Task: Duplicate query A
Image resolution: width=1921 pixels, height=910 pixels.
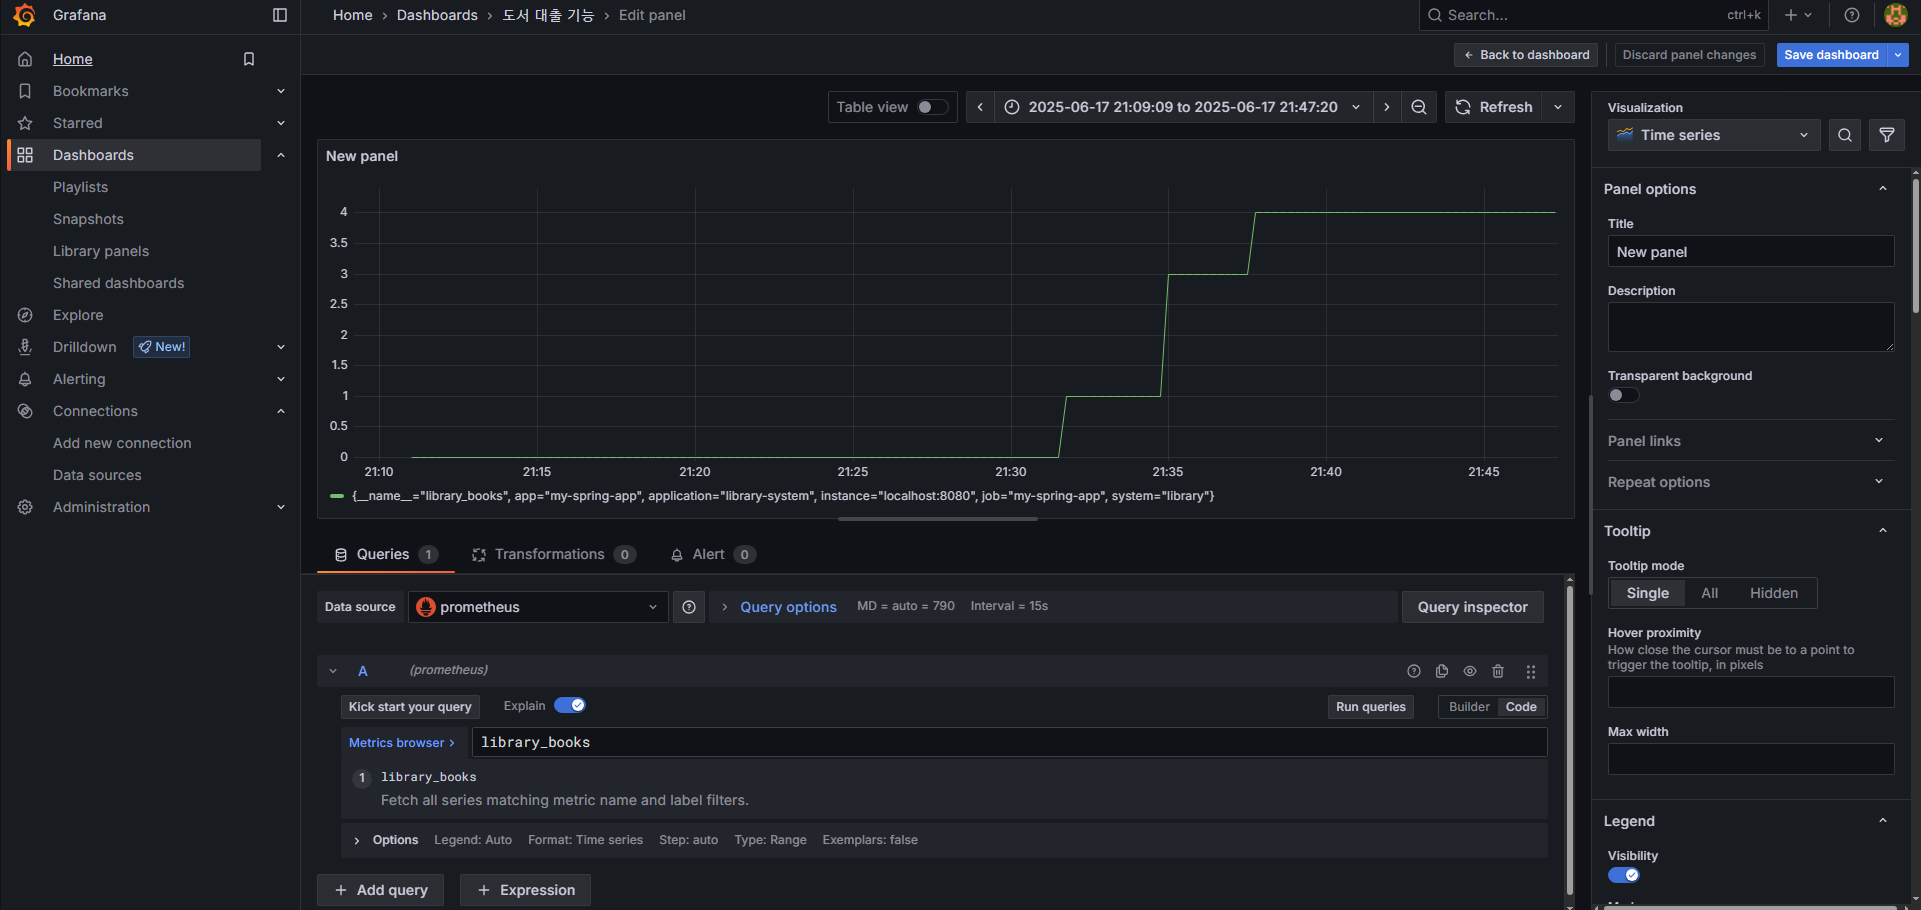Action: 1442,671
